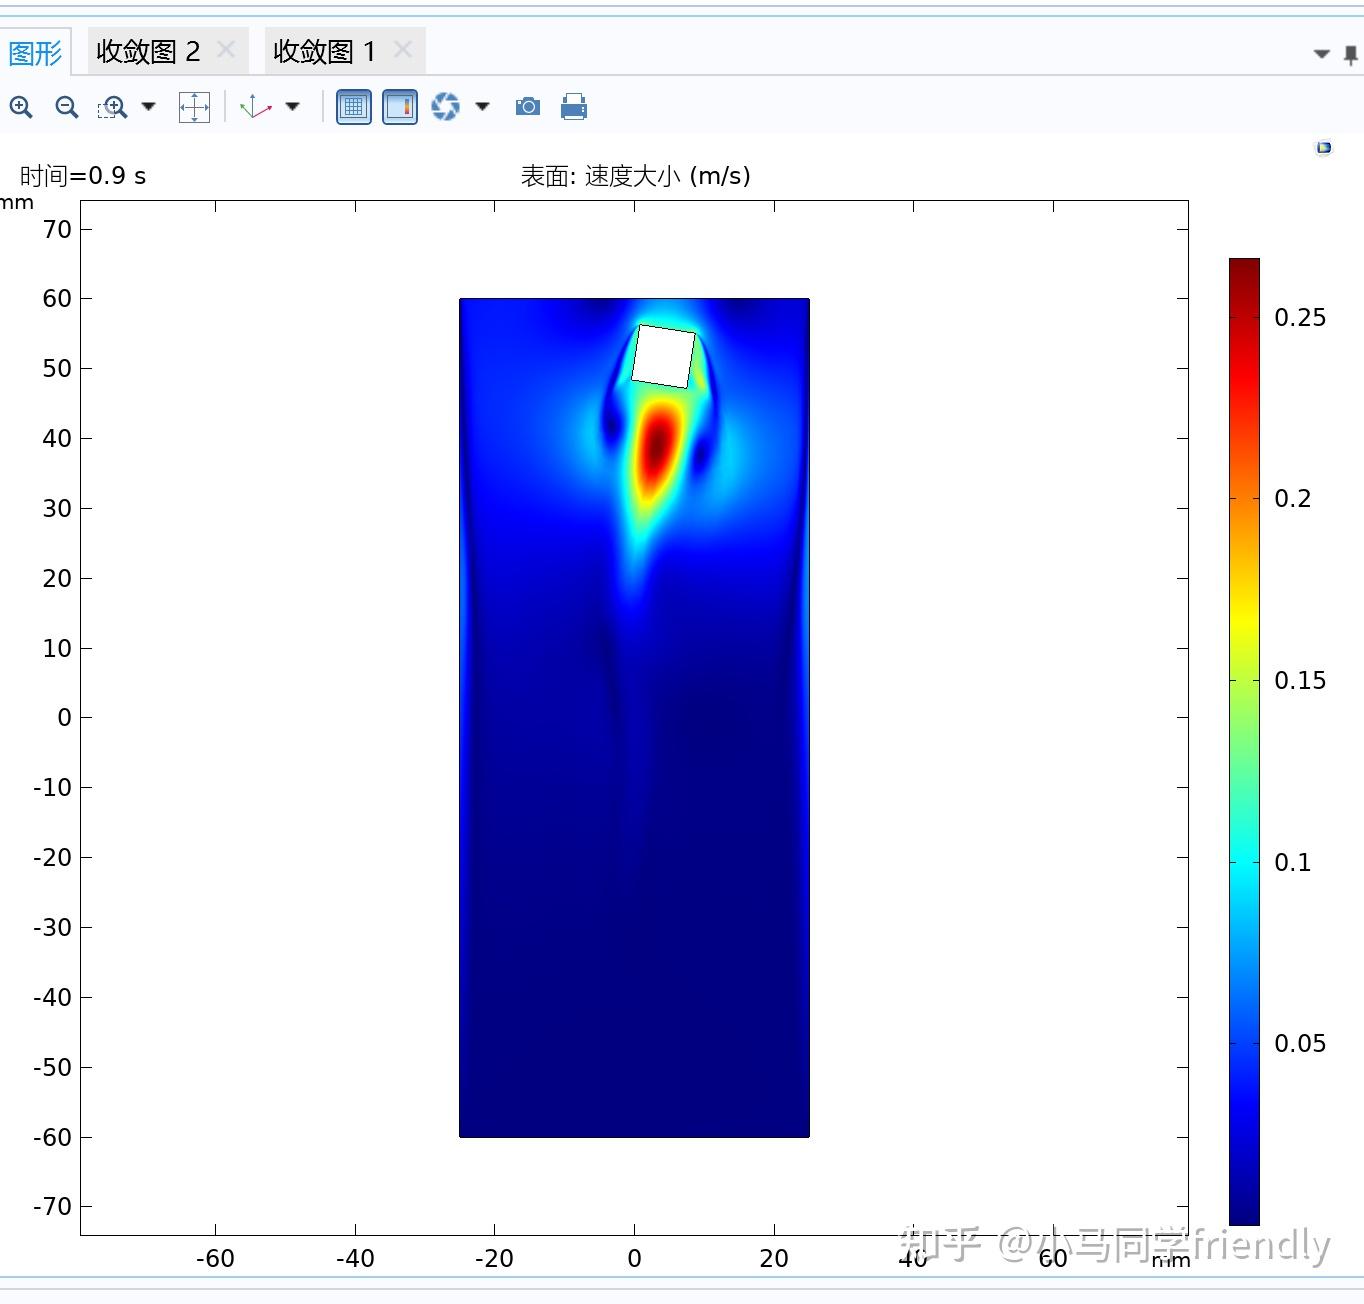Click the white square obstacle in the plot
The image size is (1364, 1304).
tap(664, 355)
